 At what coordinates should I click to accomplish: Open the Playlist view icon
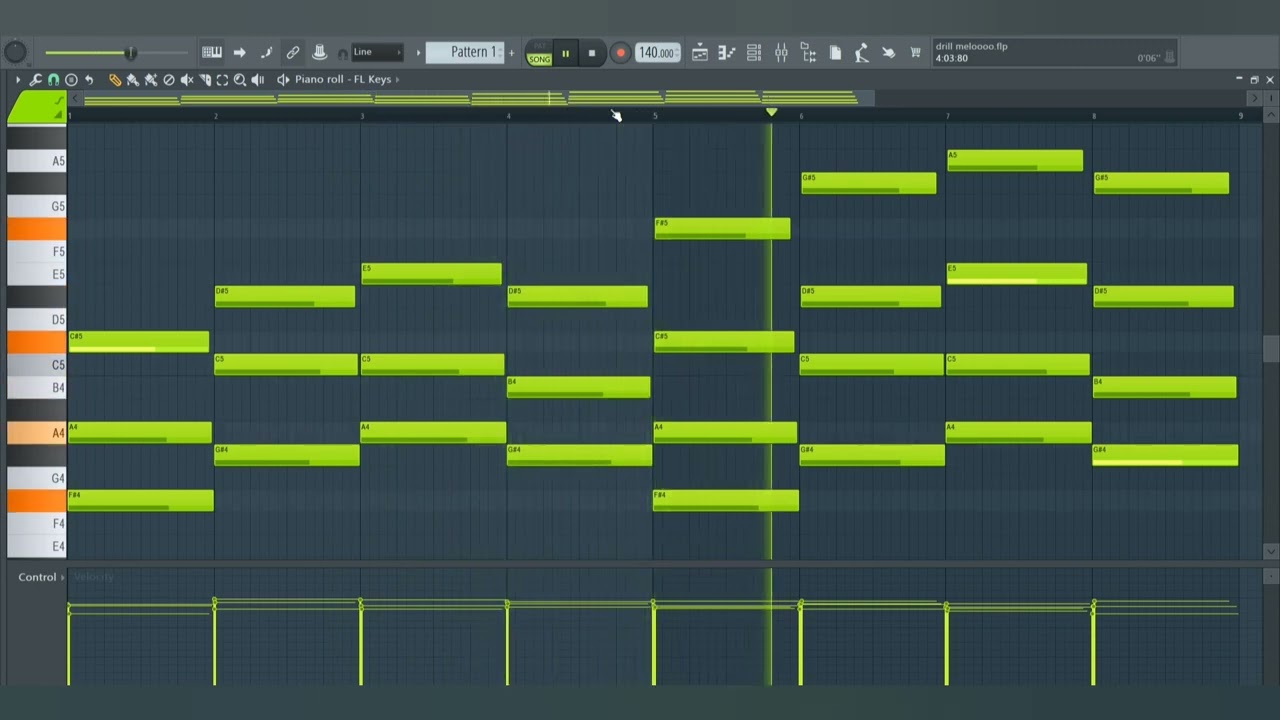pyautogui.click(x=700, y=53)
